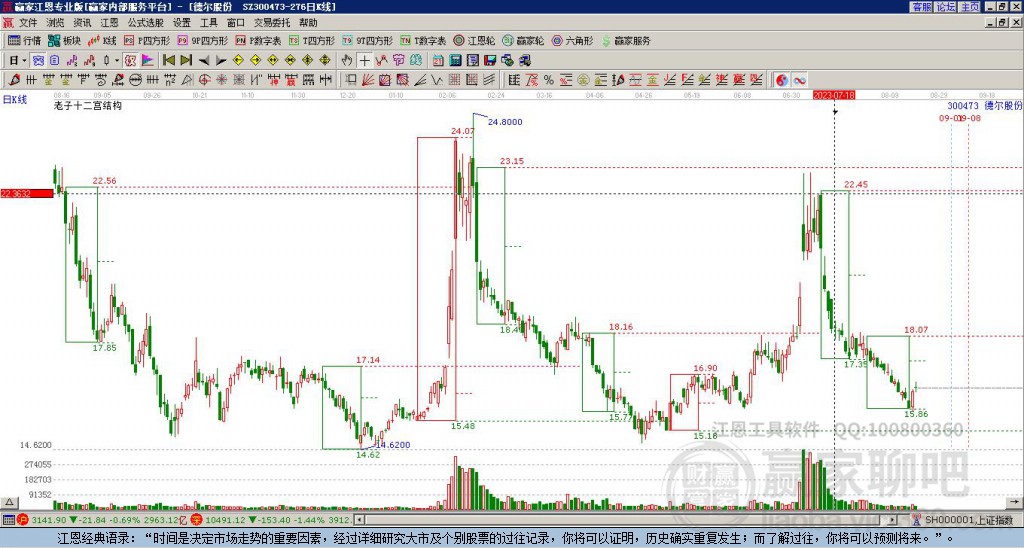
Task: Select the zigzag wave line tool
Action: pos(436,80)
